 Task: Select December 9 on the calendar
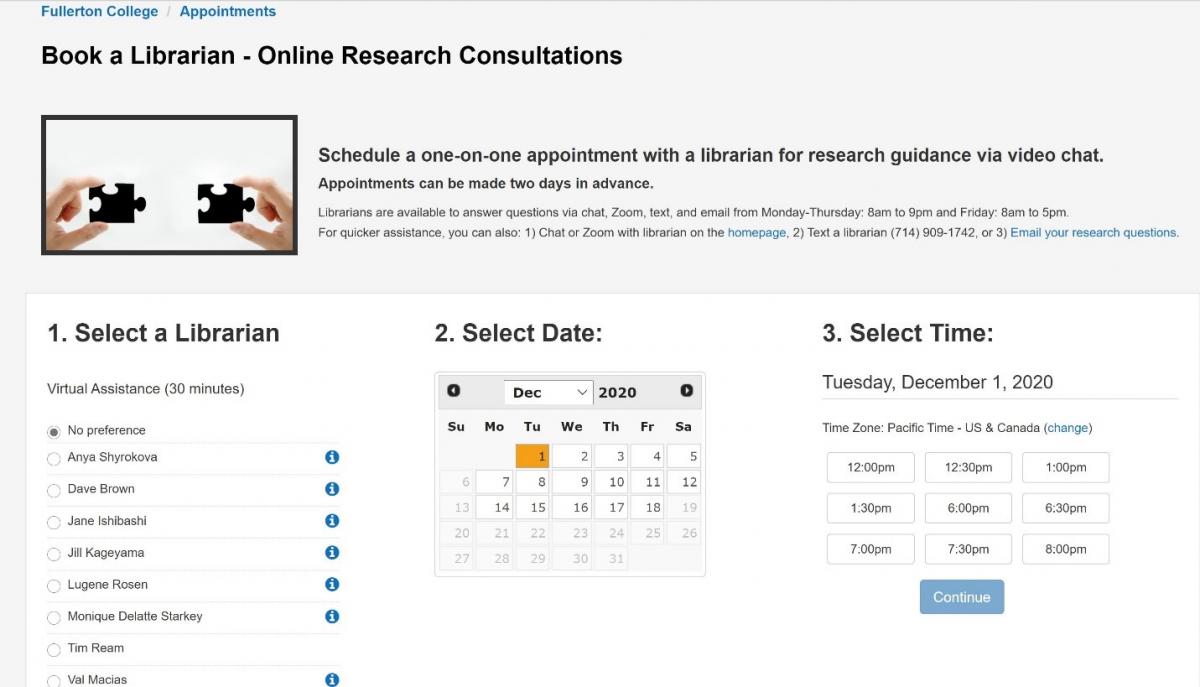[572, 482]
